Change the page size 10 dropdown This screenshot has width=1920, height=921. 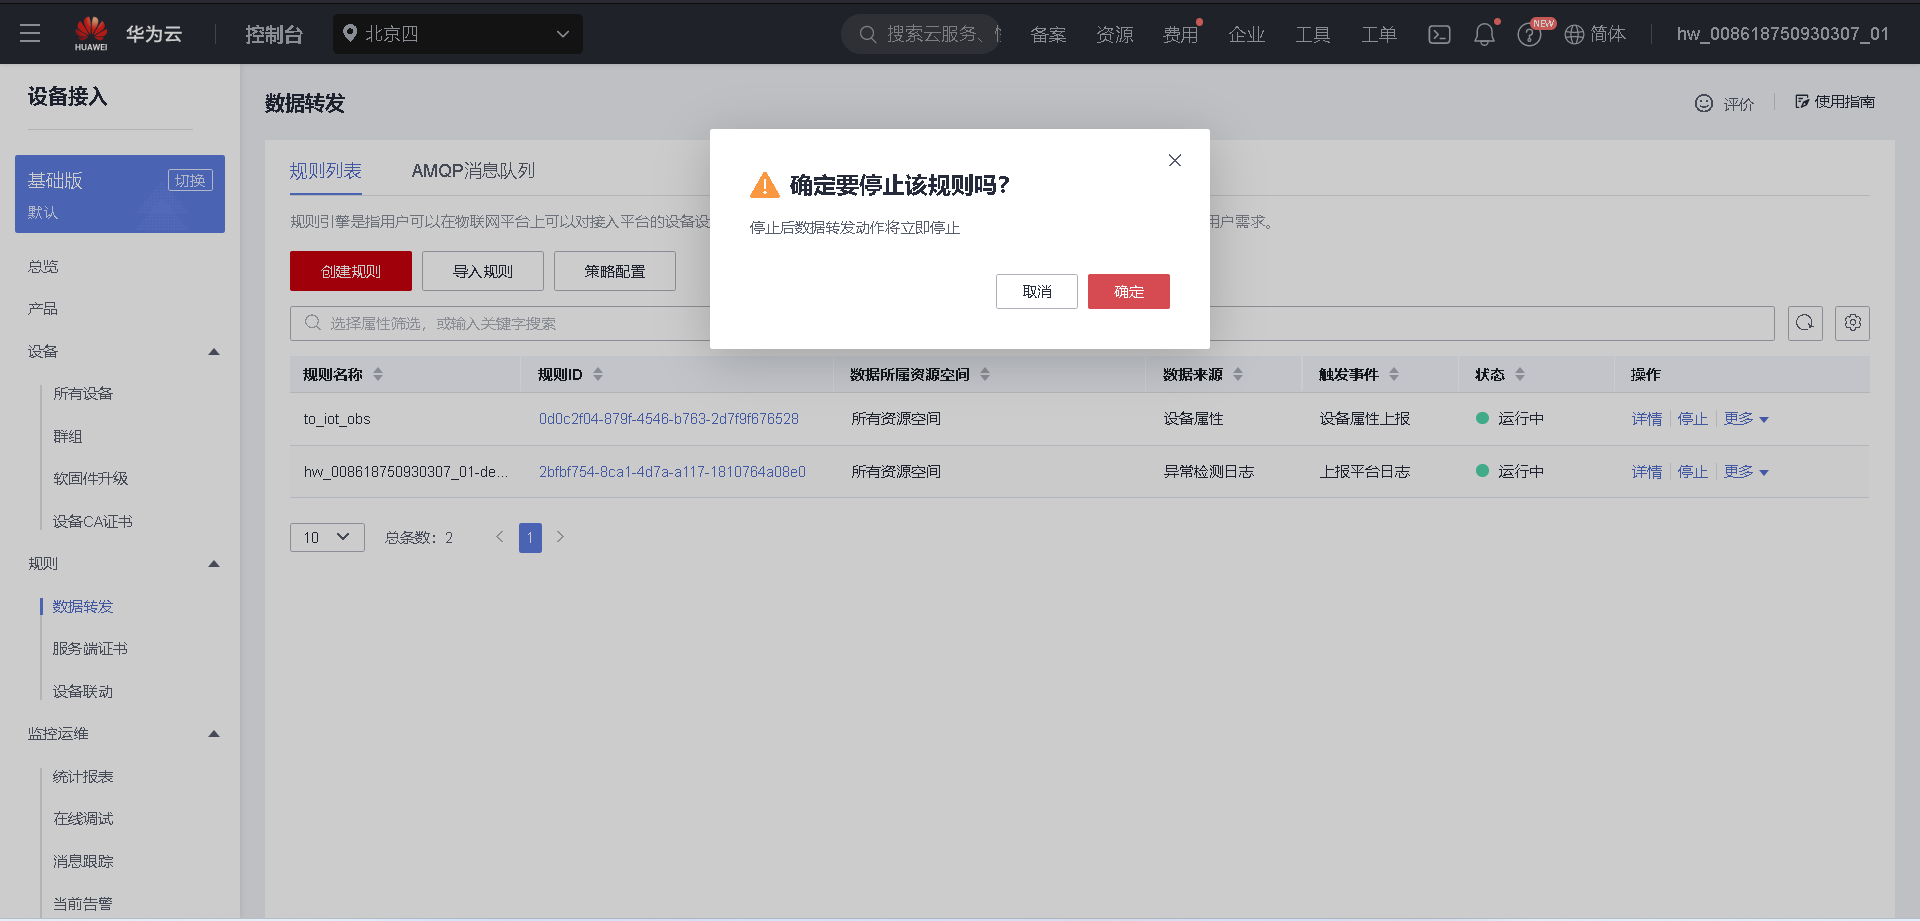[326, 537]
